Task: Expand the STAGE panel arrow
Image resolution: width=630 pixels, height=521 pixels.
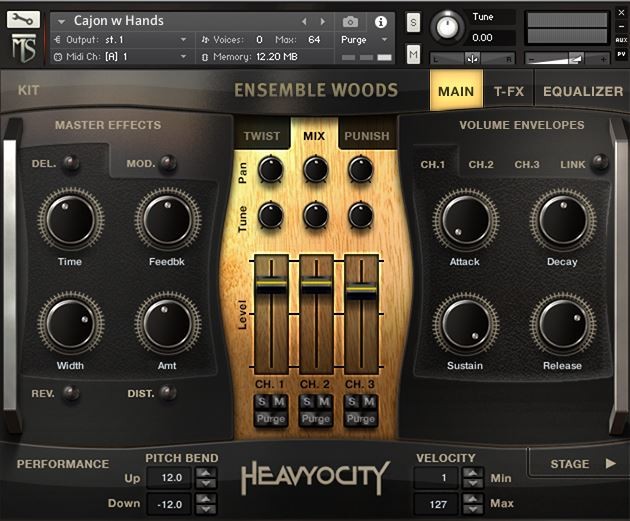Action: [610, 464]
